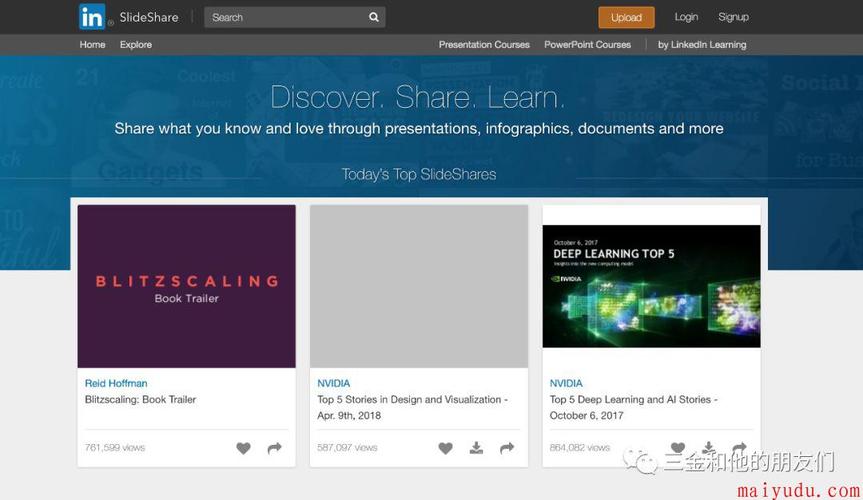Download the Design and Visualization slideshow
The width and height of the screenshot is (863, 500).
pyautogui.click(x=476, y=448)
